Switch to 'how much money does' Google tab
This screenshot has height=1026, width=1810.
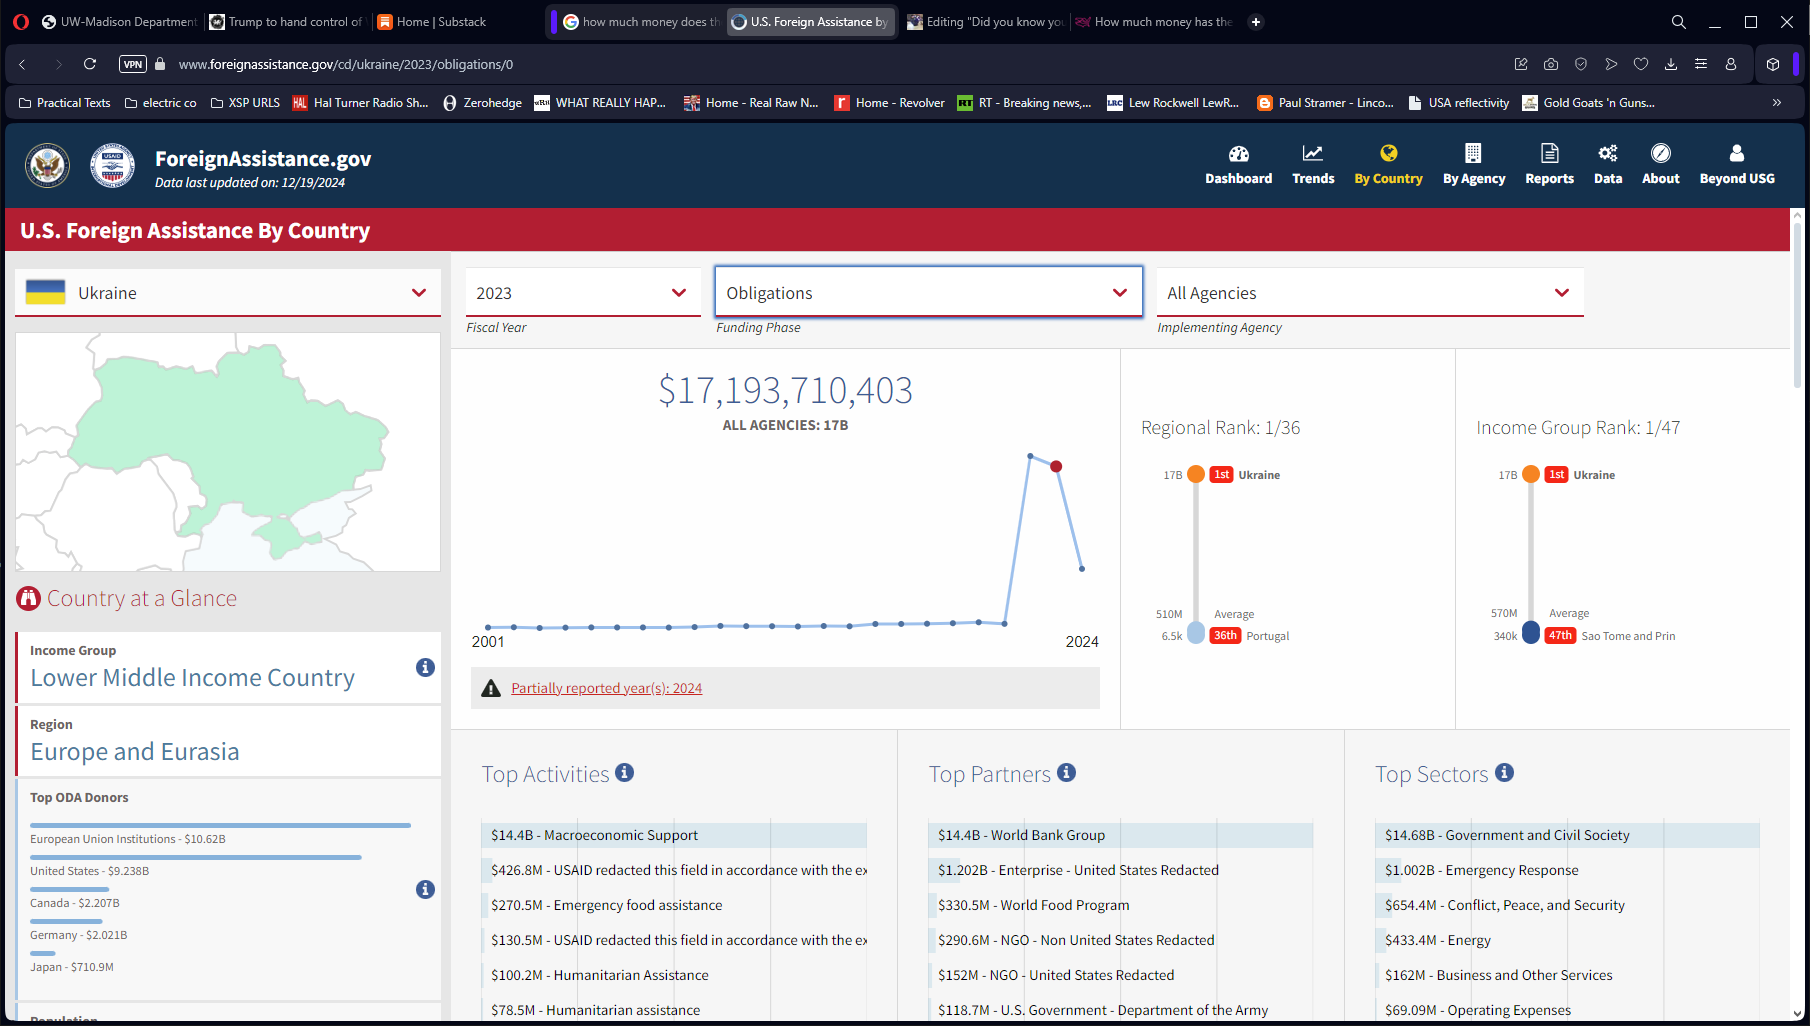click(641, 21)
